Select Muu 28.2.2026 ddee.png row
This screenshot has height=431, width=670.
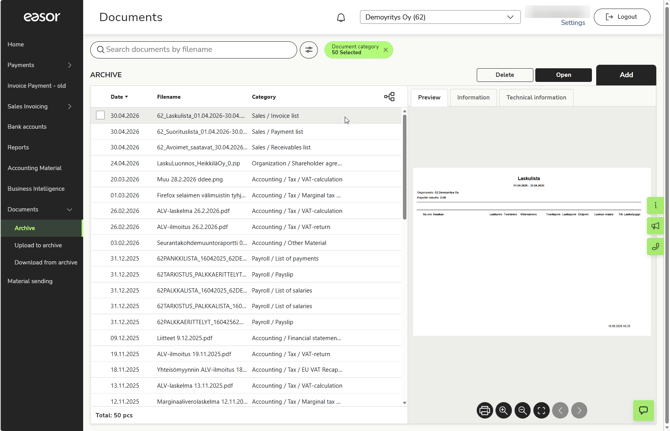(x=246, y=179)
